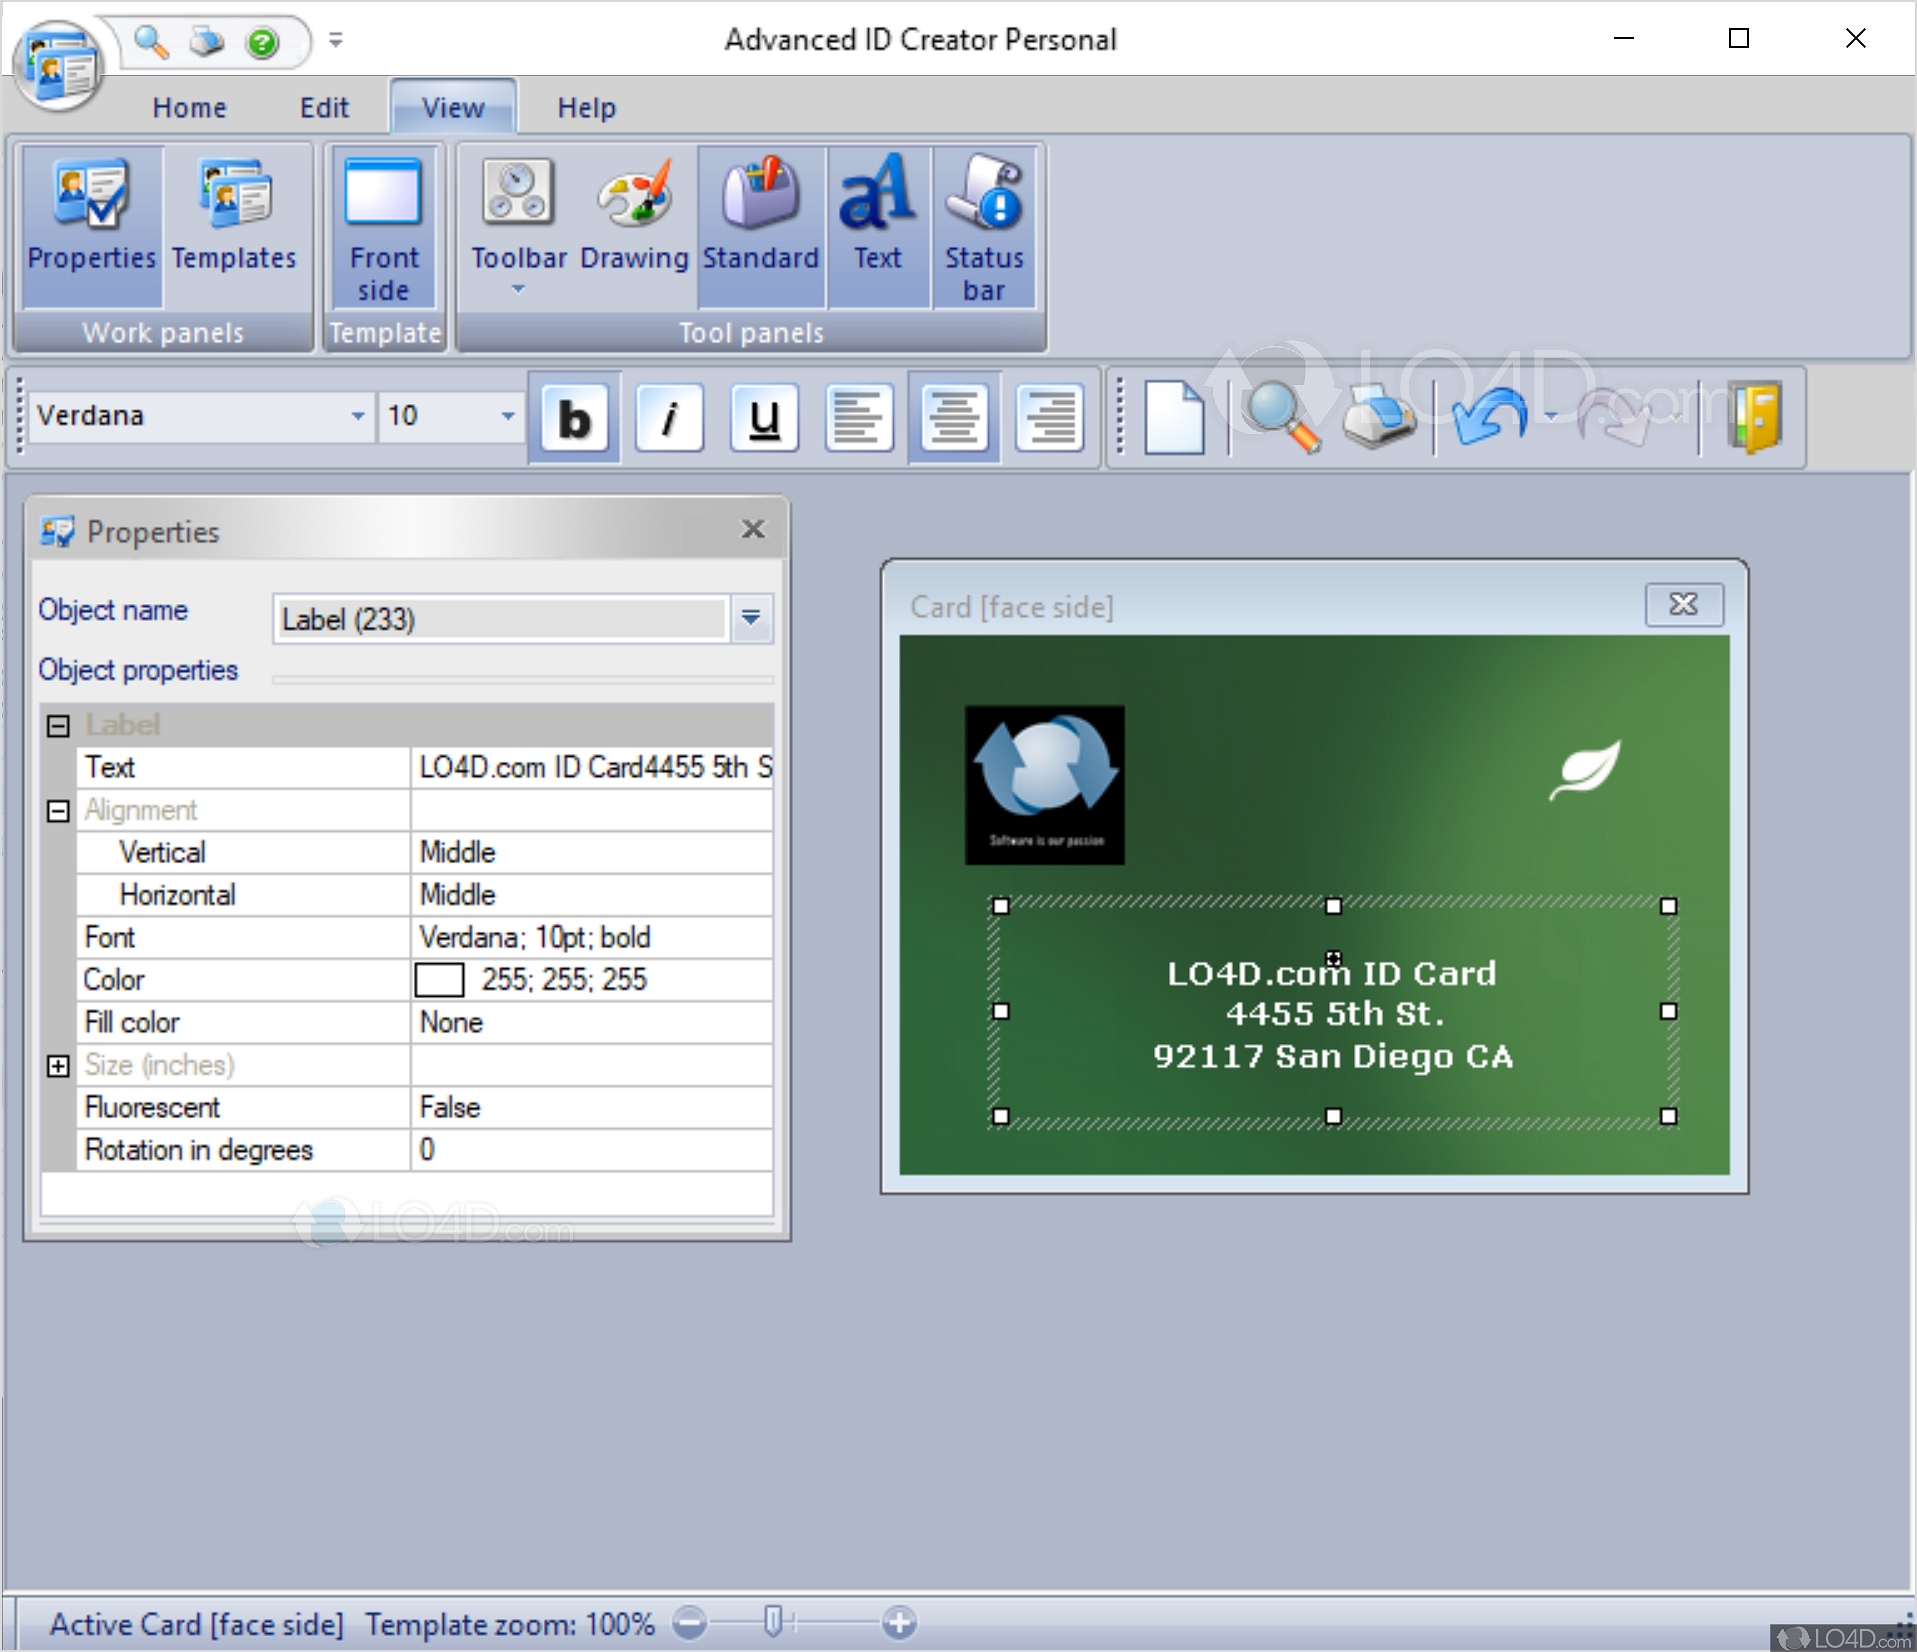Click the zoom in plus button
The width and height of the screenshot is (1917, 1652).
tap(899, 1622)
